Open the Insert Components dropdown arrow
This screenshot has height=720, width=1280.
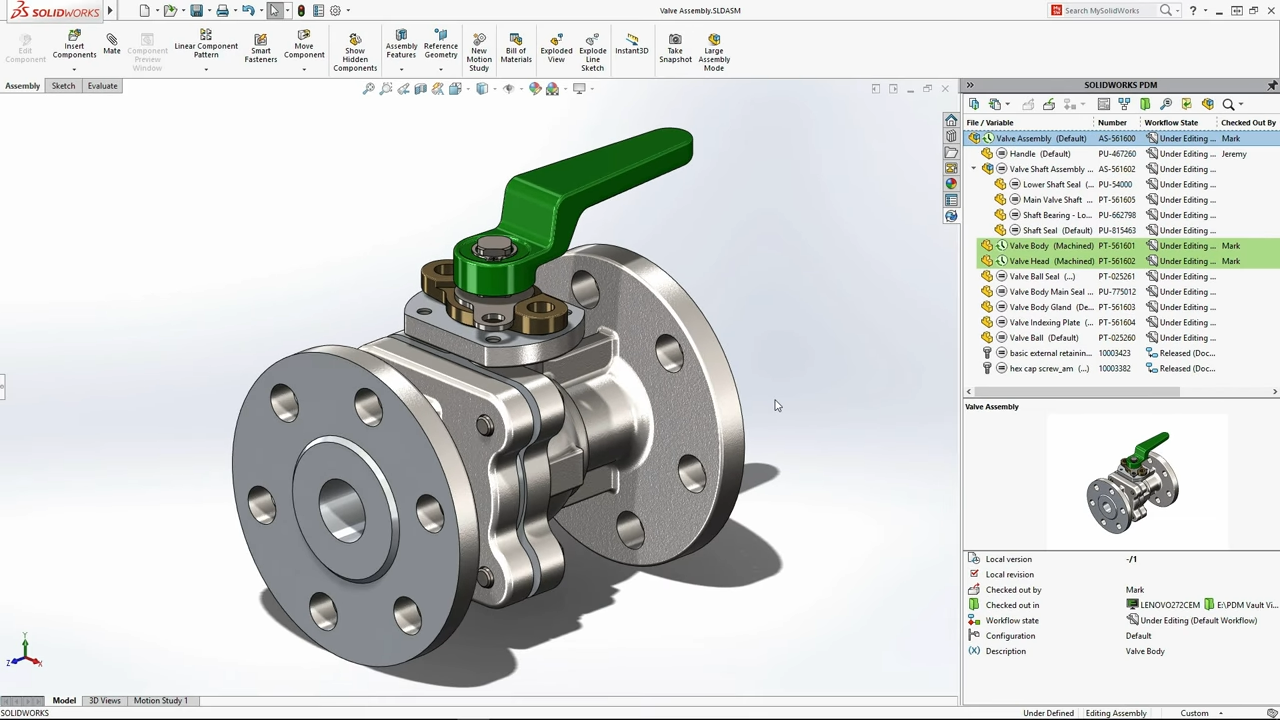coord(74,69)
